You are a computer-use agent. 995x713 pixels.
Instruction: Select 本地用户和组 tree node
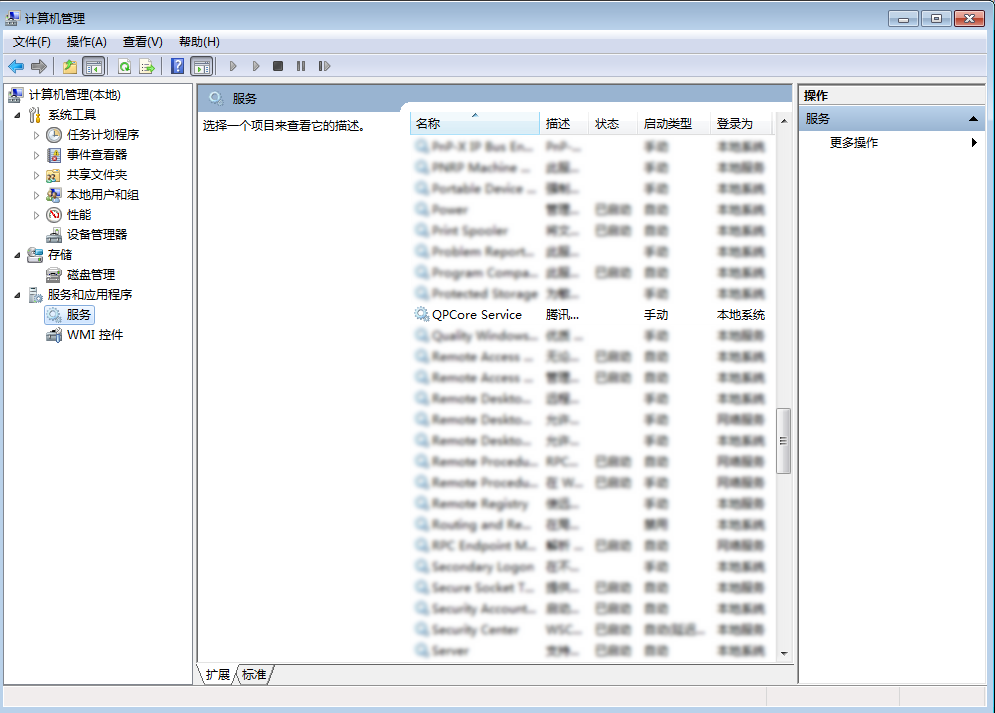pos(103,195)
